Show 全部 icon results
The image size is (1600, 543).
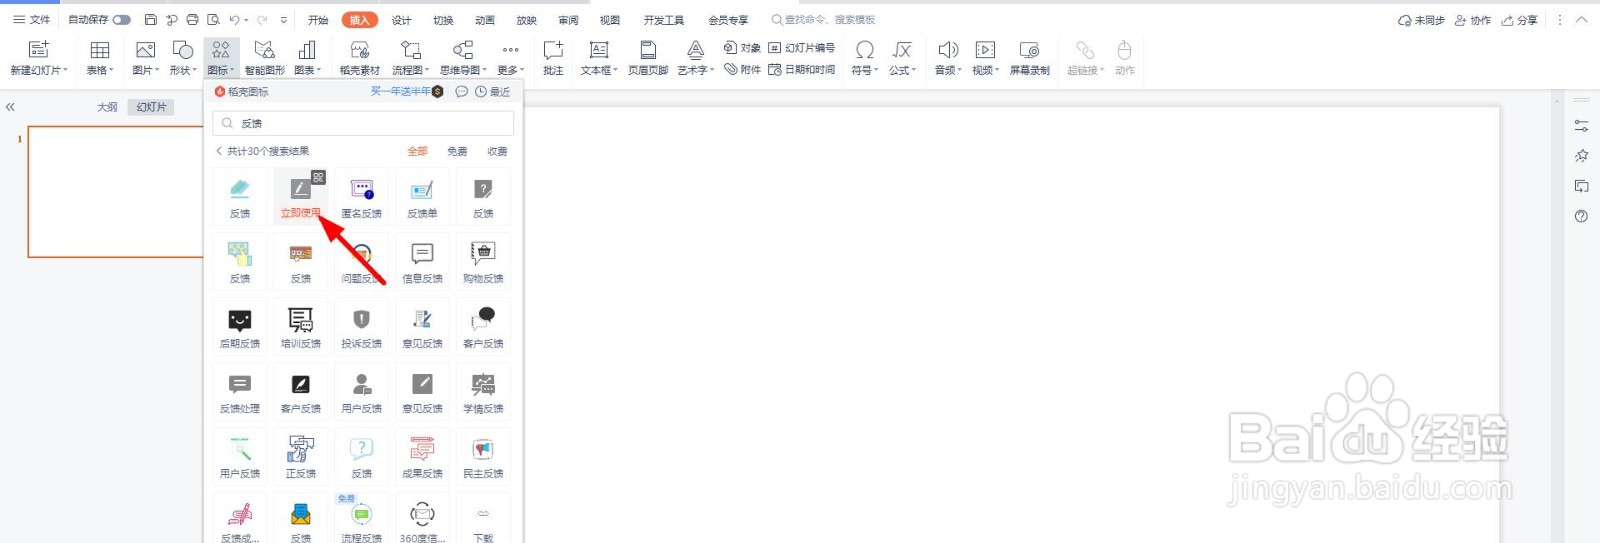click(417, 151)
